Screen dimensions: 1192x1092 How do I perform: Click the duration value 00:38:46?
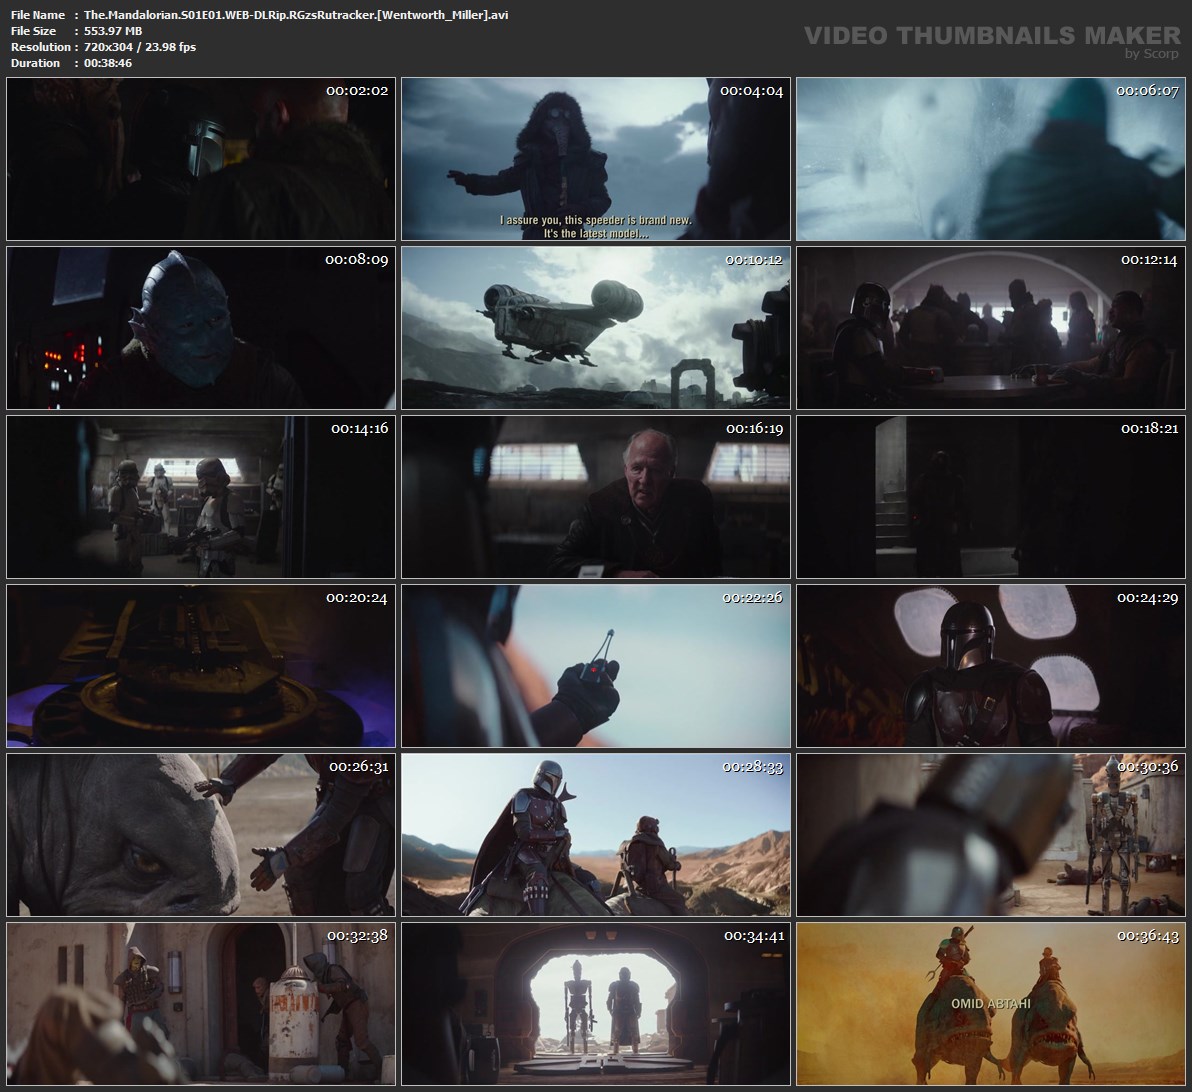(x=108, y=63)
